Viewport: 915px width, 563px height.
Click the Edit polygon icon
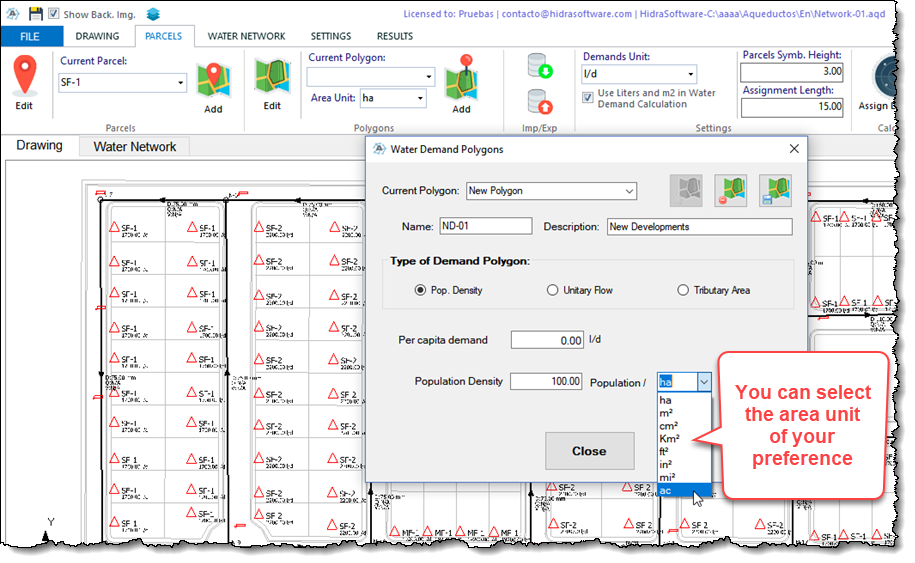[271, 76]
